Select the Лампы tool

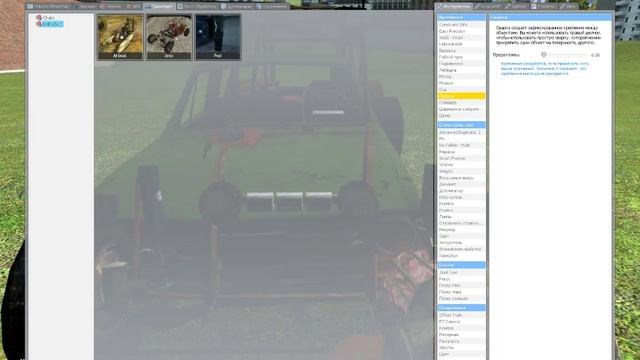(461, 217)
